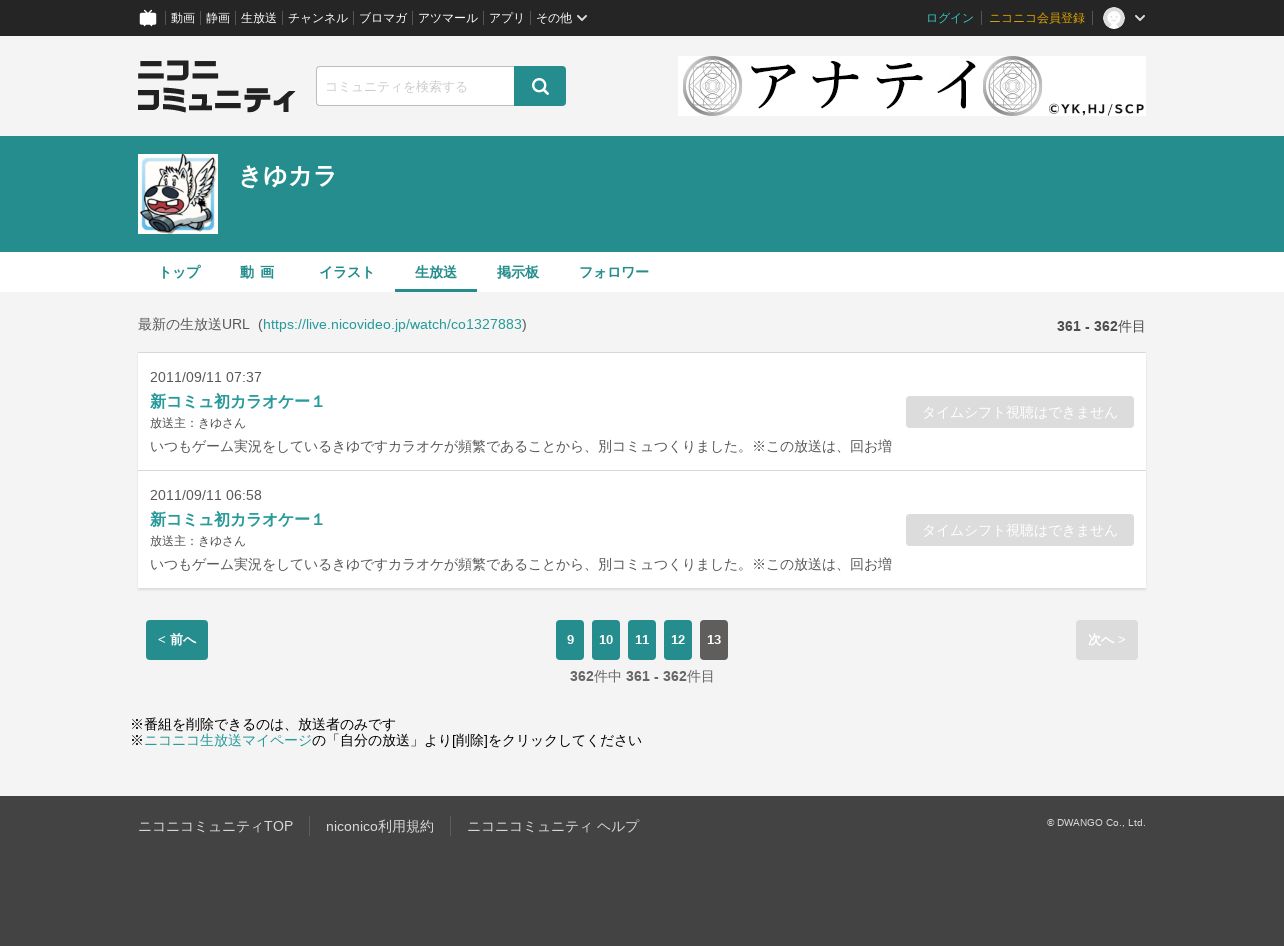Viewport: 1284px width, 946px height.
Task: Select current page 13
Action: [x=714, y=640]
